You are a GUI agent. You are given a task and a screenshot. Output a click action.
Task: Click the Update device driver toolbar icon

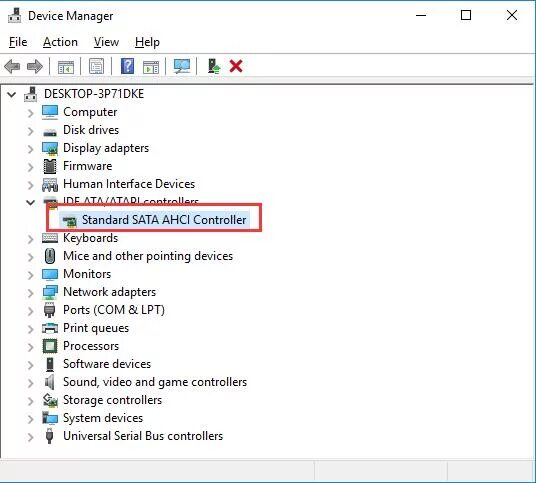coord(214,66)
